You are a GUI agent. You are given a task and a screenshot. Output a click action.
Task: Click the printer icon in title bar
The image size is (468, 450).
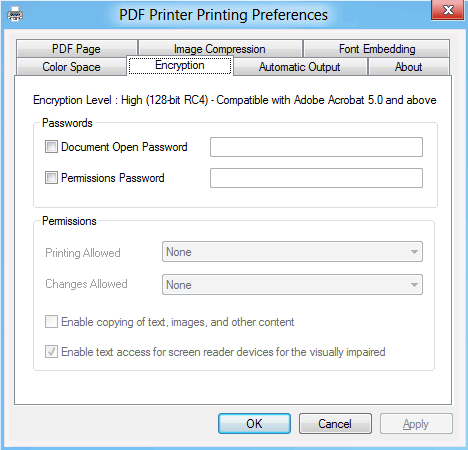click(15, 15)
